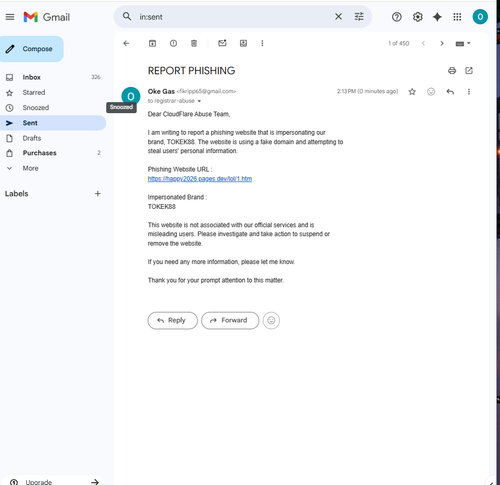Open the main menu hamburger icon
The width and height of the screenshot is (500, 485).
(10, 17)
